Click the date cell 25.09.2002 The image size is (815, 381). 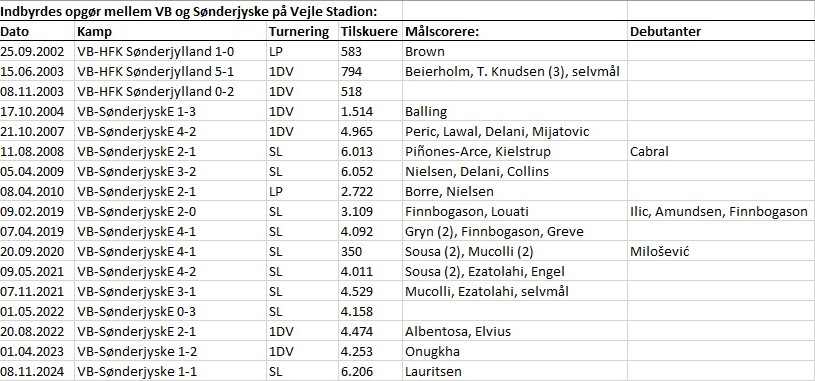click(37, 51)
